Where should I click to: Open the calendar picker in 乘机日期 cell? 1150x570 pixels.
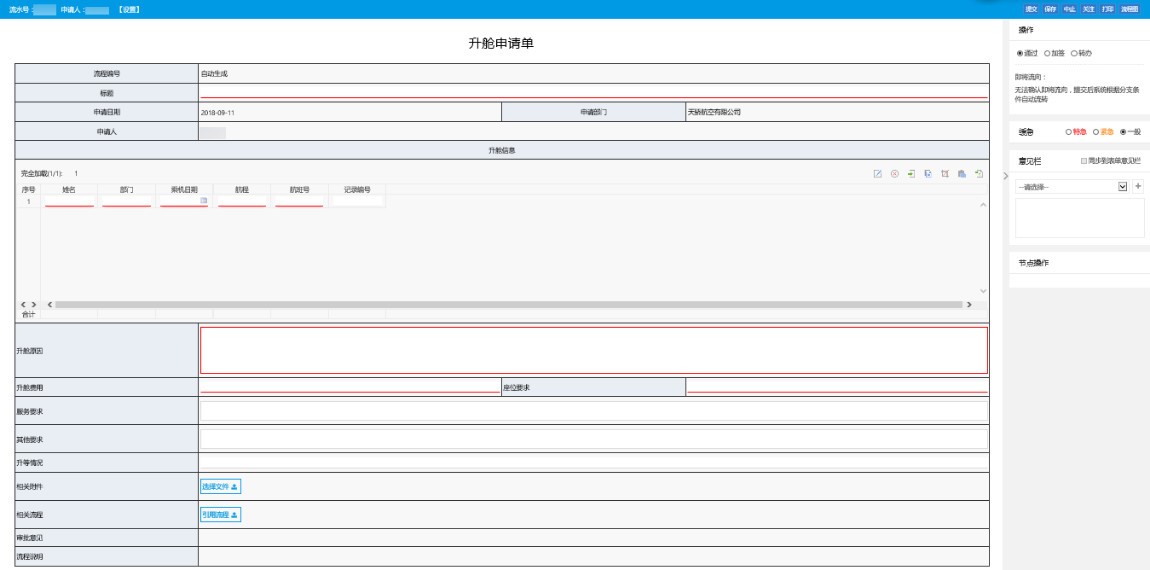pos(204,200)
